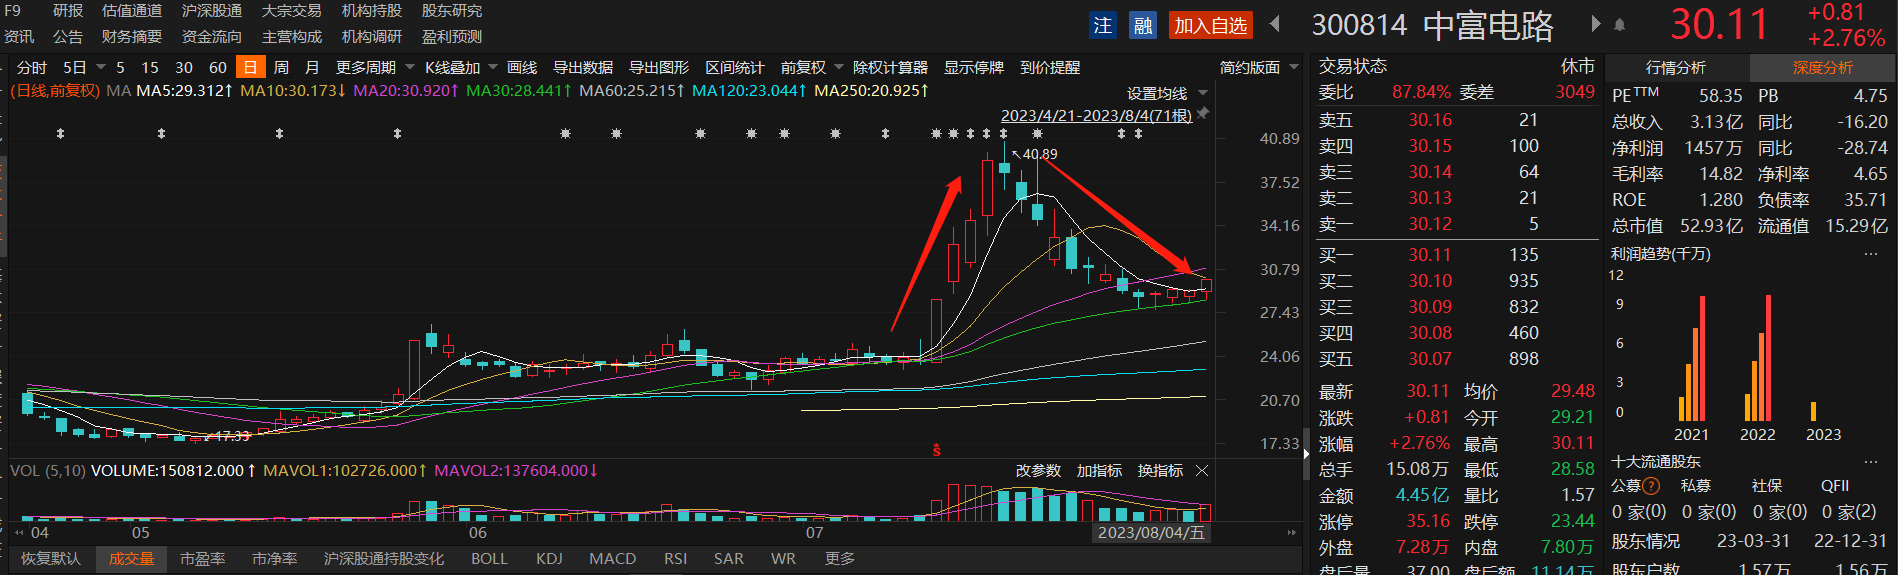
Task: Click the blue 注 registration-system badge
Action: [x=1102, y=25]
